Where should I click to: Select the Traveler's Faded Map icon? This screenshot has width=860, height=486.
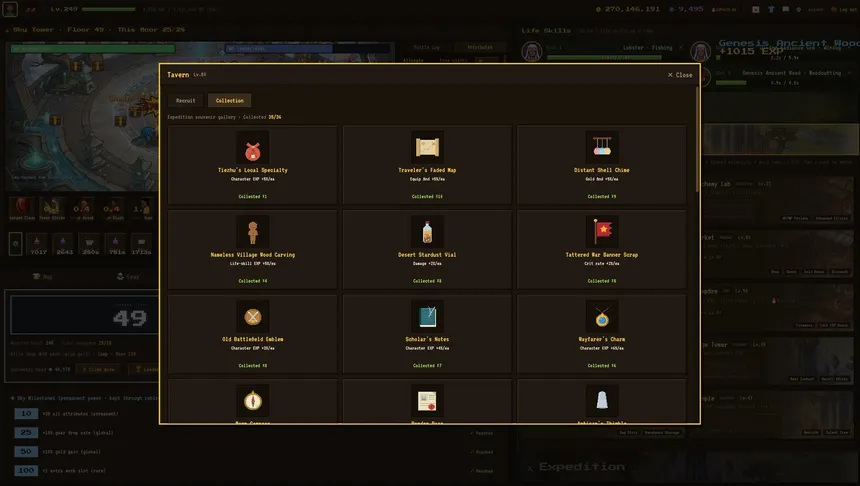coord(427,147)
